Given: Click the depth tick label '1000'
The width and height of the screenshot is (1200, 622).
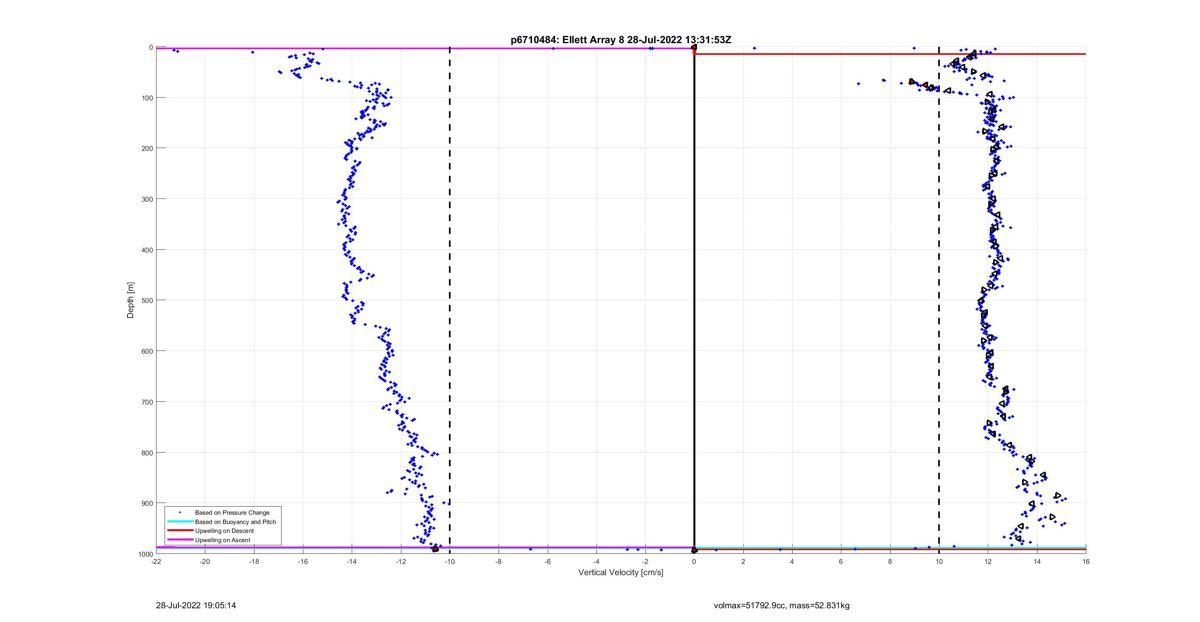Looking at the screenshot, I should coord(144,554).
